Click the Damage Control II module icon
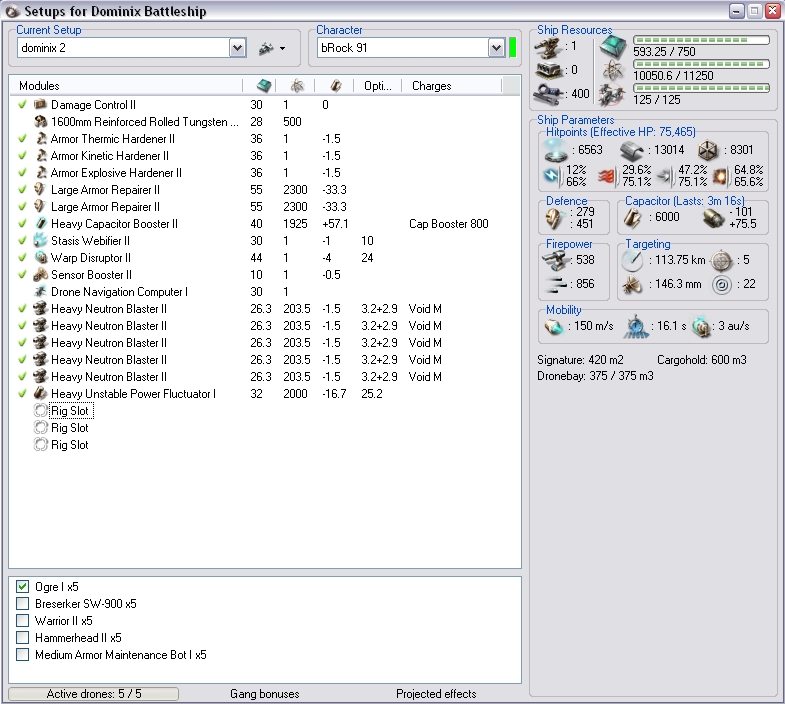Screen dimensions: 785x704 click(41, 105)
